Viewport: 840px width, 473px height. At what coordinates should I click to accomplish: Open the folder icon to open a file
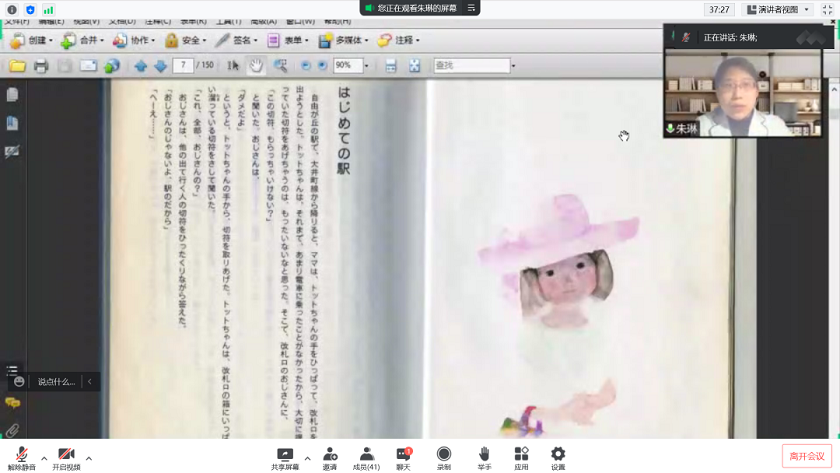pos(17,66)
